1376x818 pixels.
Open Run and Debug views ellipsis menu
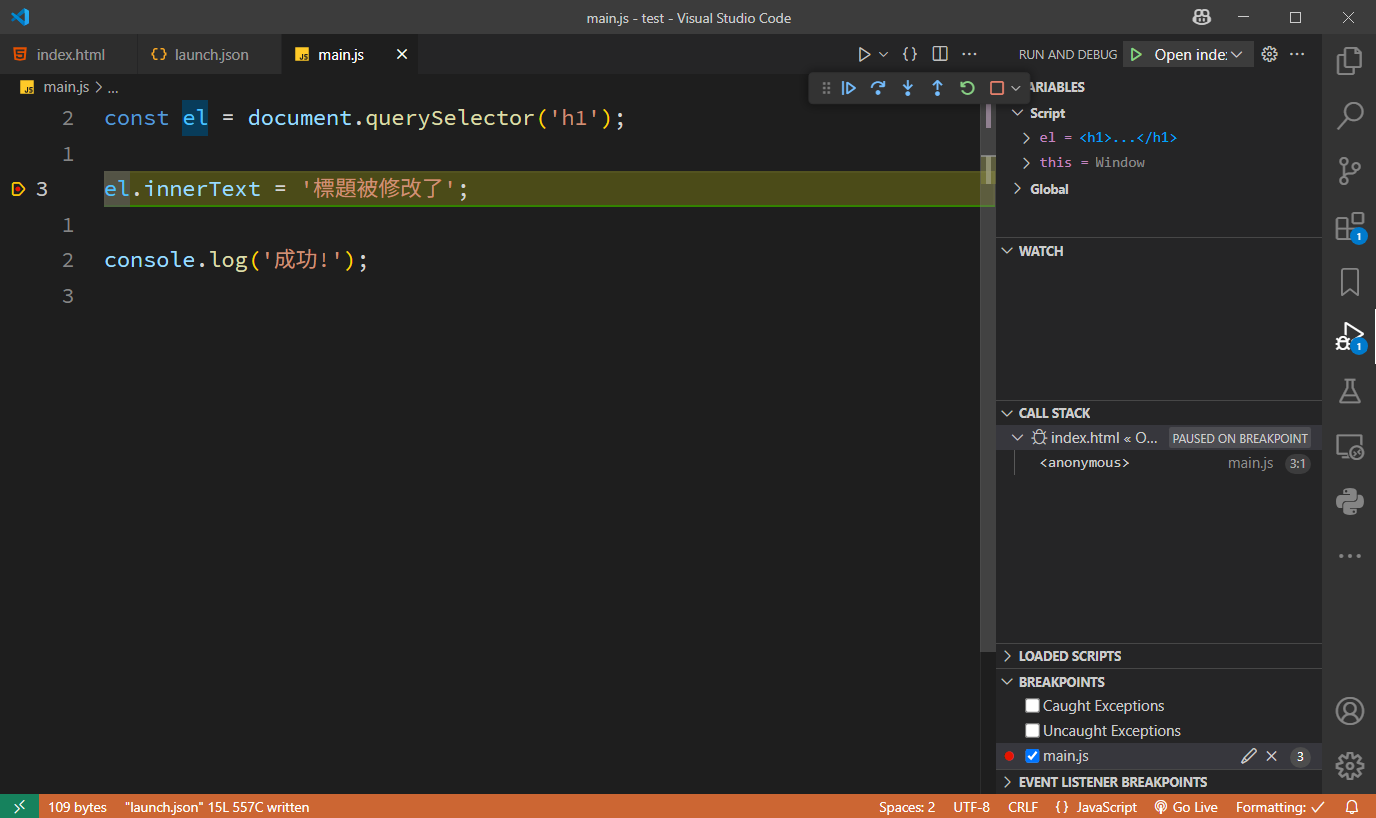point(1297,54)
